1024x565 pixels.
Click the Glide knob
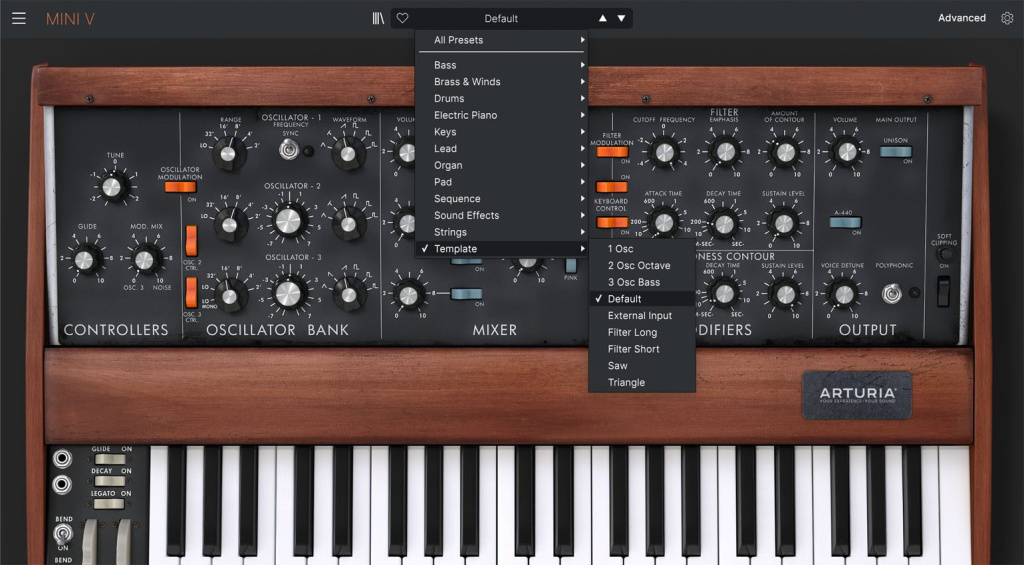pos(84,260)
